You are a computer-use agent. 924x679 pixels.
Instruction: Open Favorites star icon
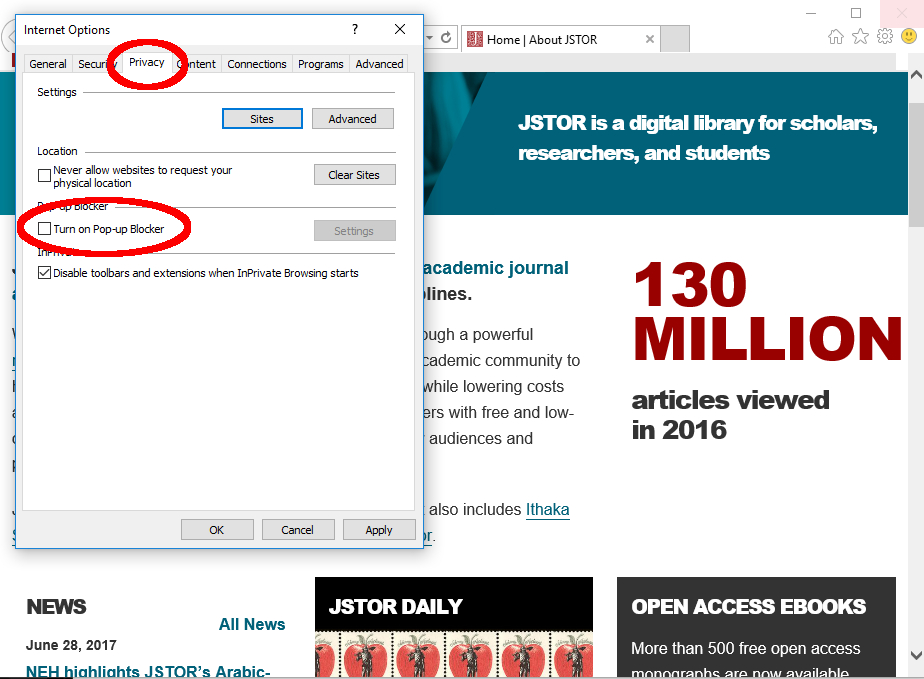860,37
